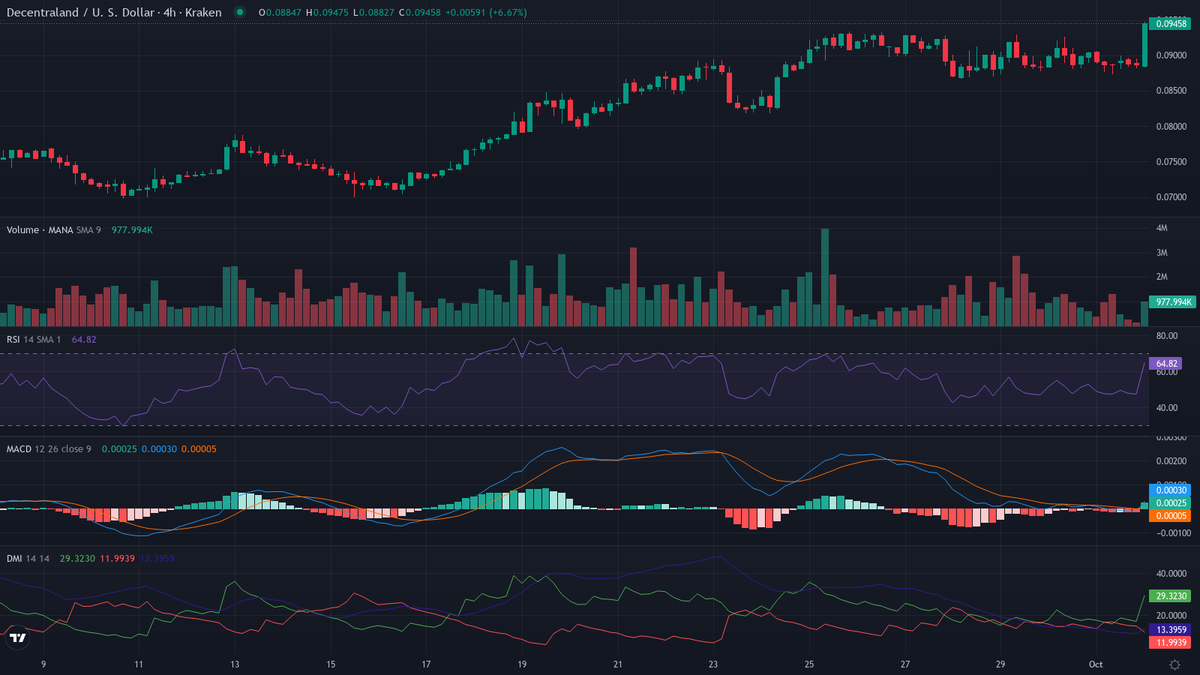The height and width of the screenshot is (675, 1200).
Task: Select the RSI 14 SMA 1 indicator legend
Action: [35, 340]
